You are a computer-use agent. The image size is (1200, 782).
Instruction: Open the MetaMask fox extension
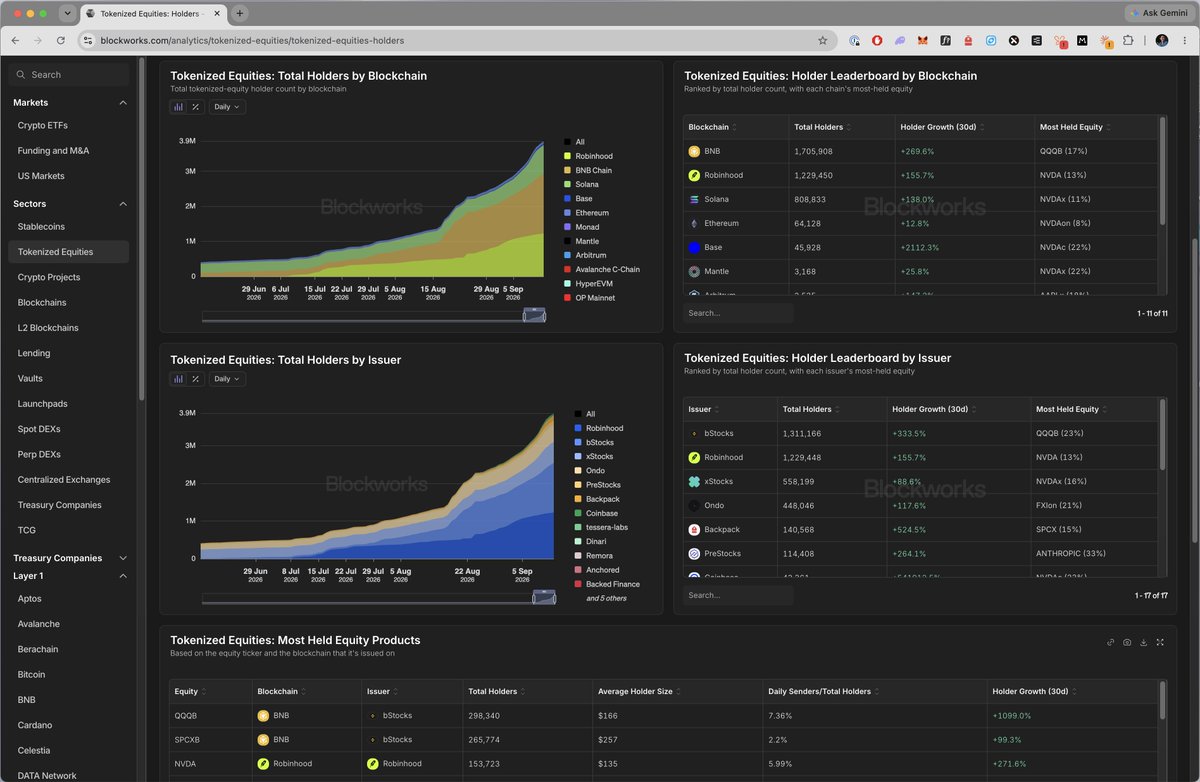point(922,40)
